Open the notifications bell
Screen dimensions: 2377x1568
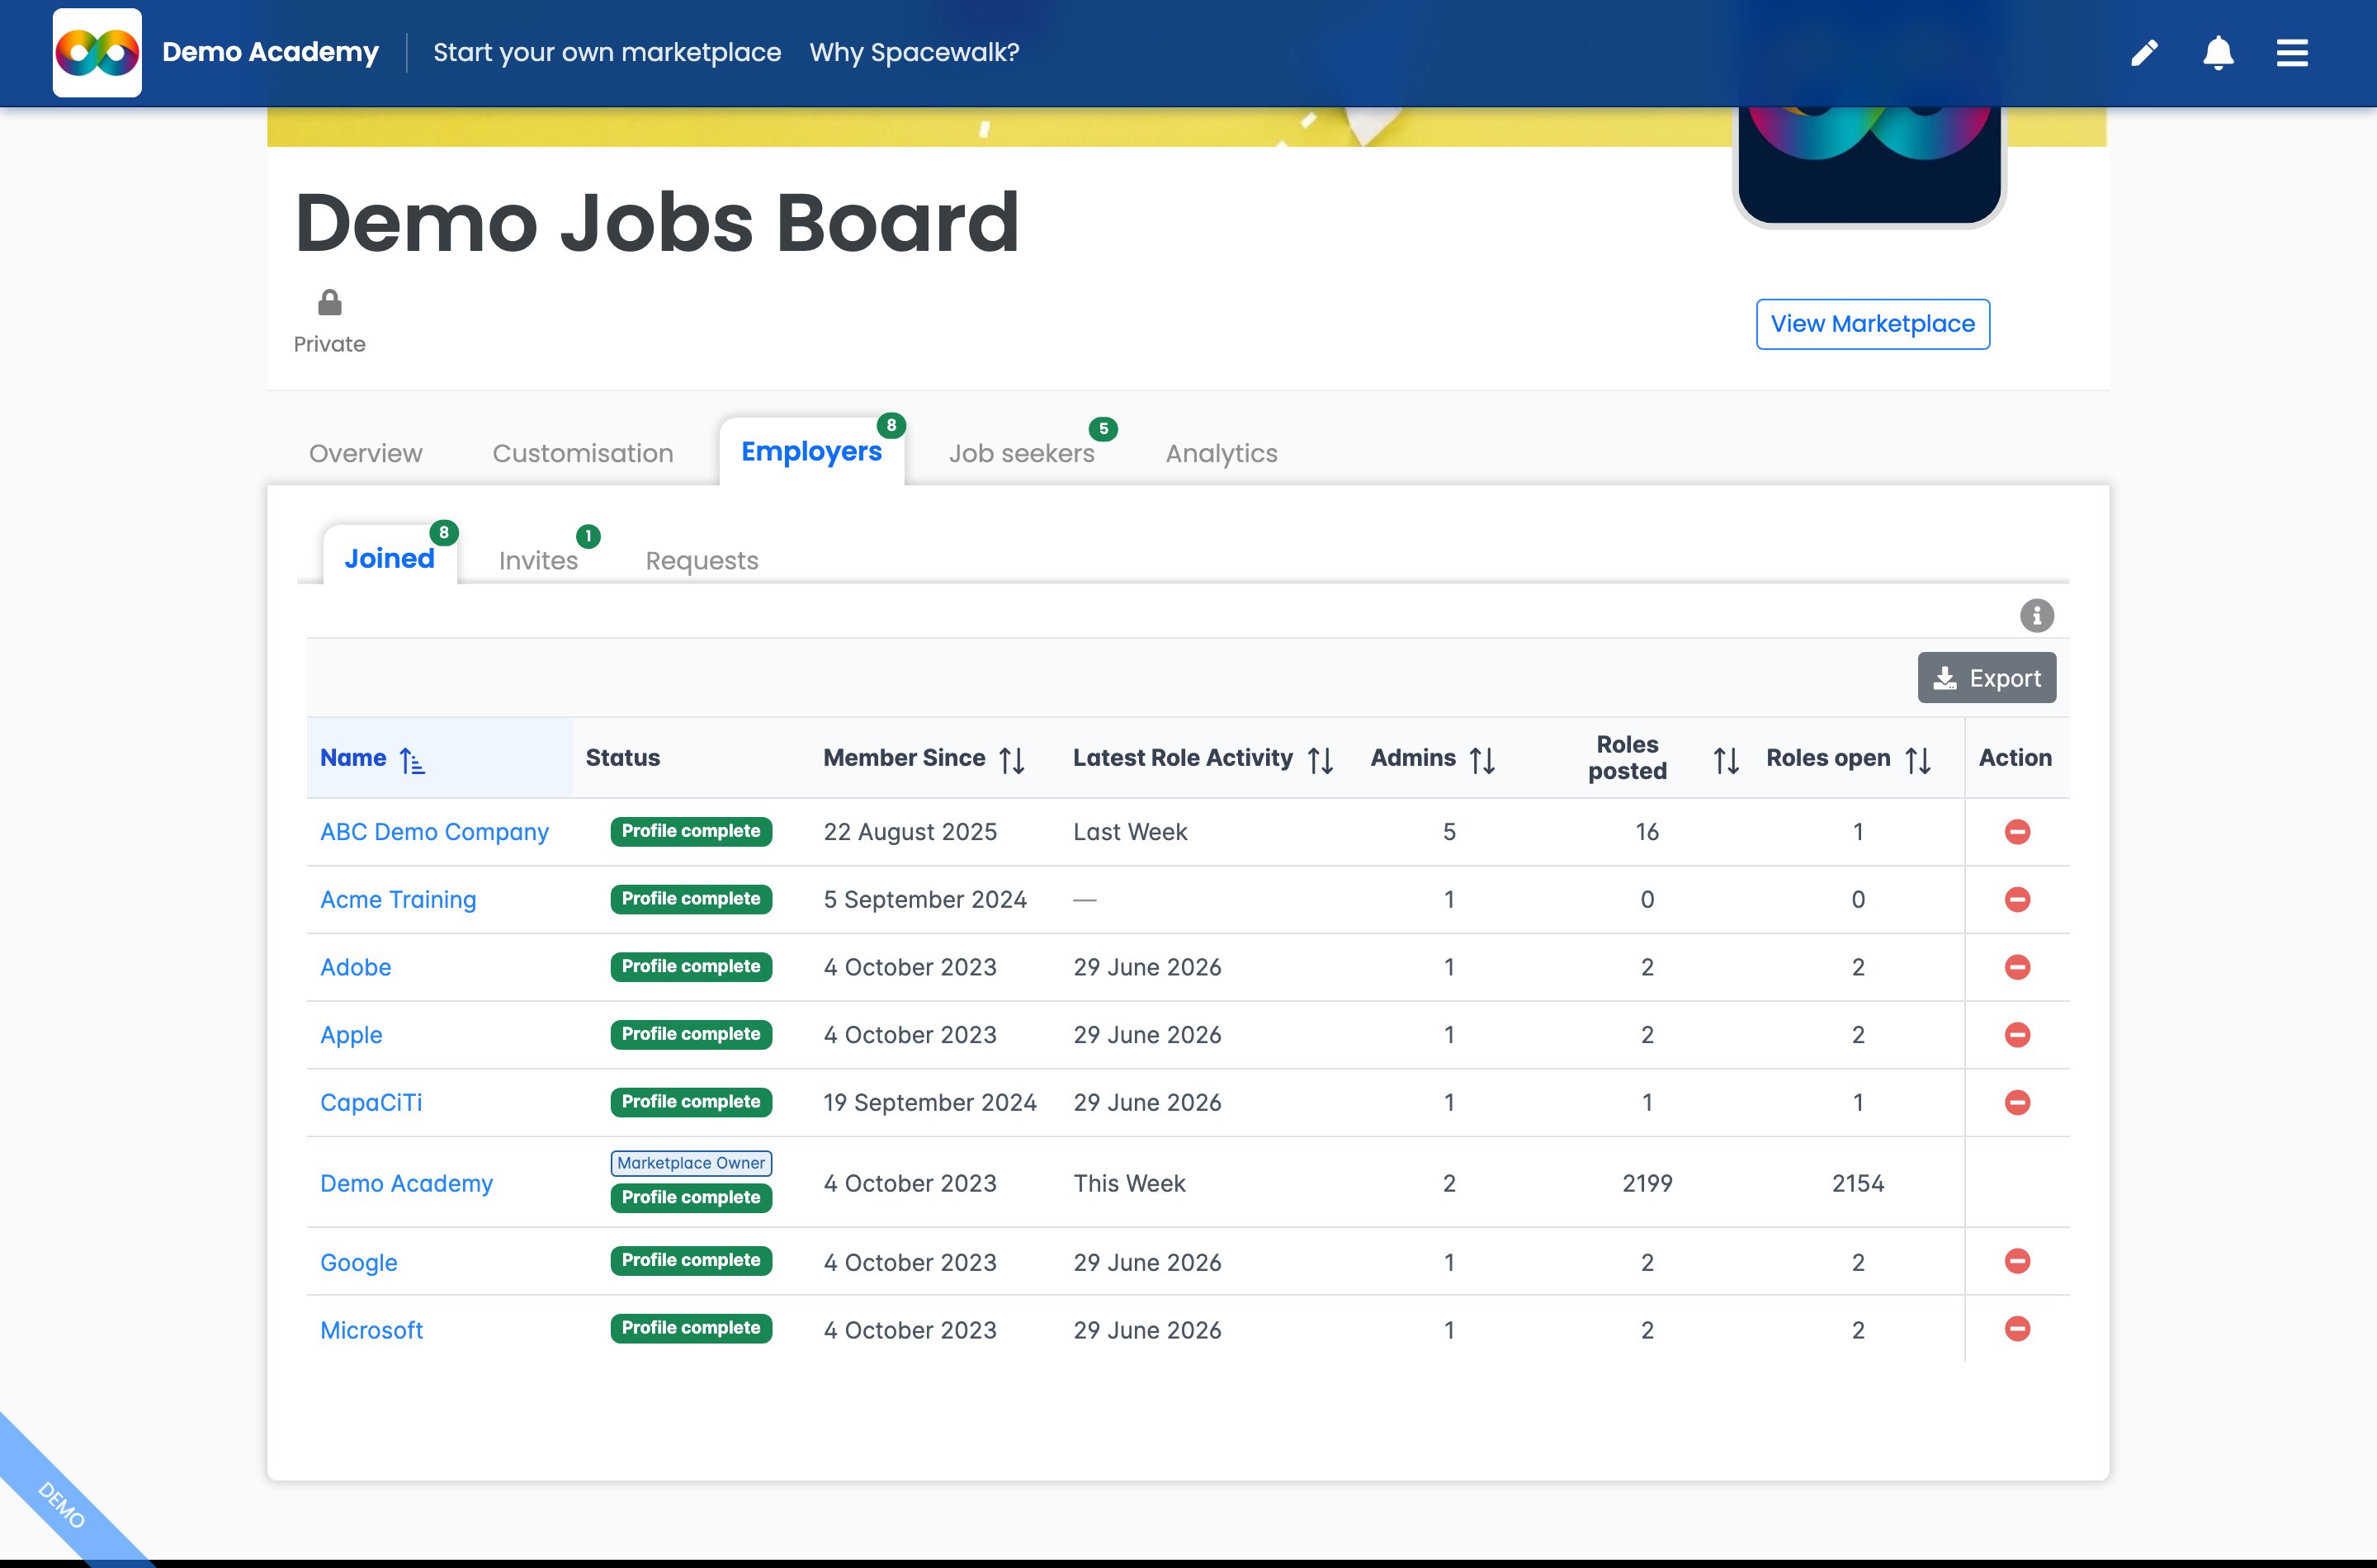tap(2218, 53)
